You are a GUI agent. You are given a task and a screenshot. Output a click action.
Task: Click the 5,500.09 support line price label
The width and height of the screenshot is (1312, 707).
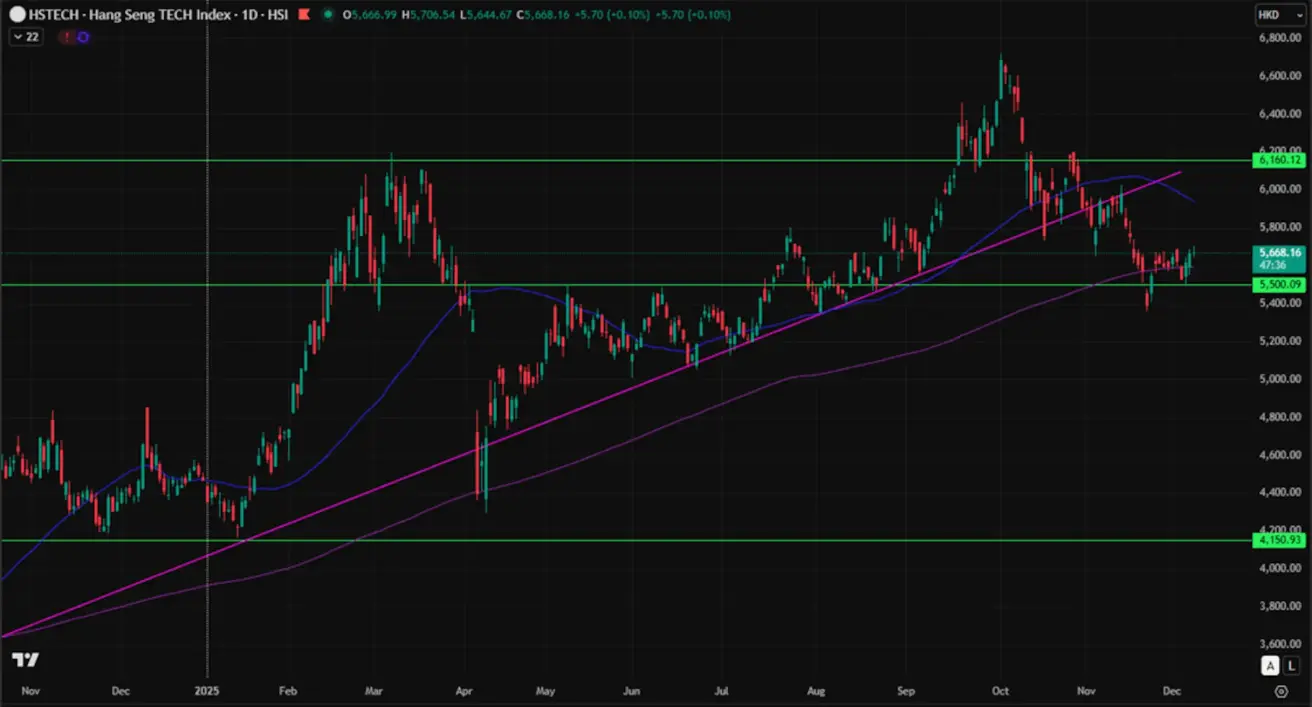(1280, 285)
